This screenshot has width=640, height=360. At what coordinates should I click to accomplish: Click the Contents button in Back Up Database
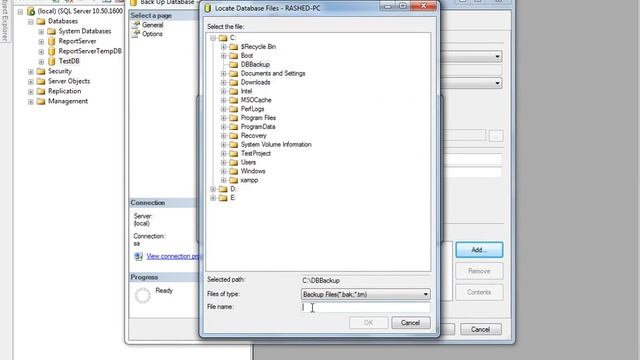(x=479, y=292)
